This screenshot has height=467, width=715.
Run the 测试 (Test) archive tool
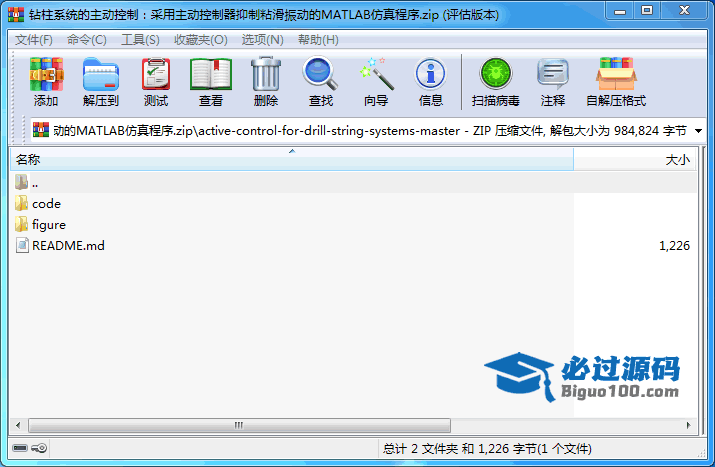(156, 74)
